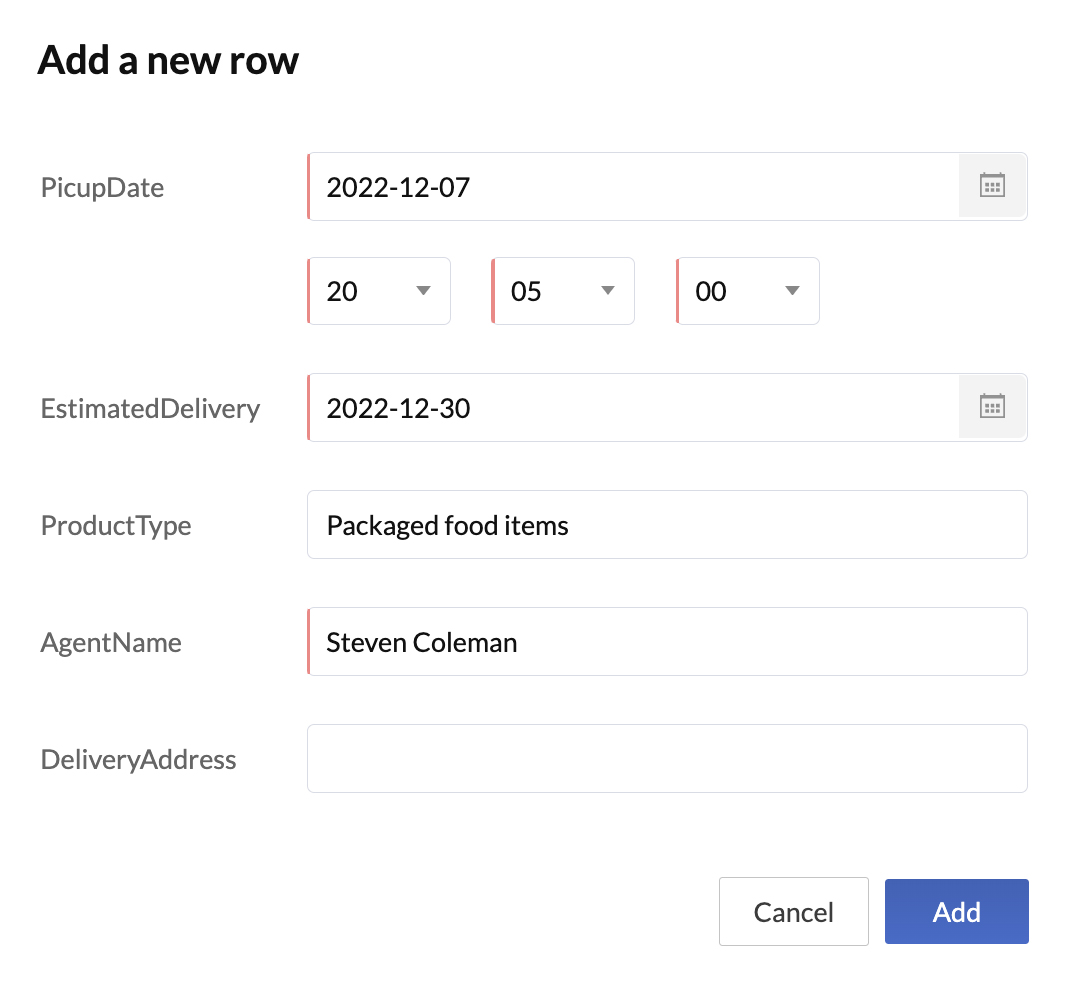Expand the minutes dropdown showing 05

tap(562, 291)
